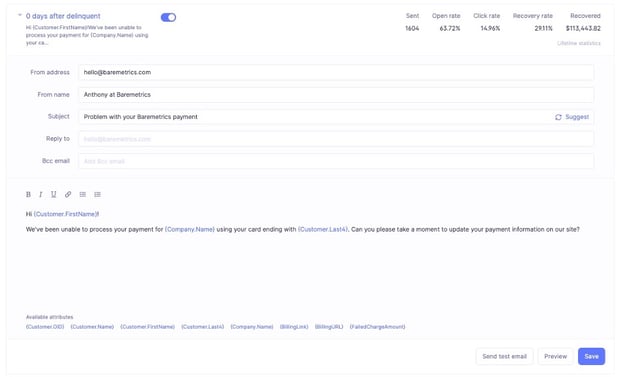Click the Bcc email field
The image size is (622, 377).
(x=336, y=162)
